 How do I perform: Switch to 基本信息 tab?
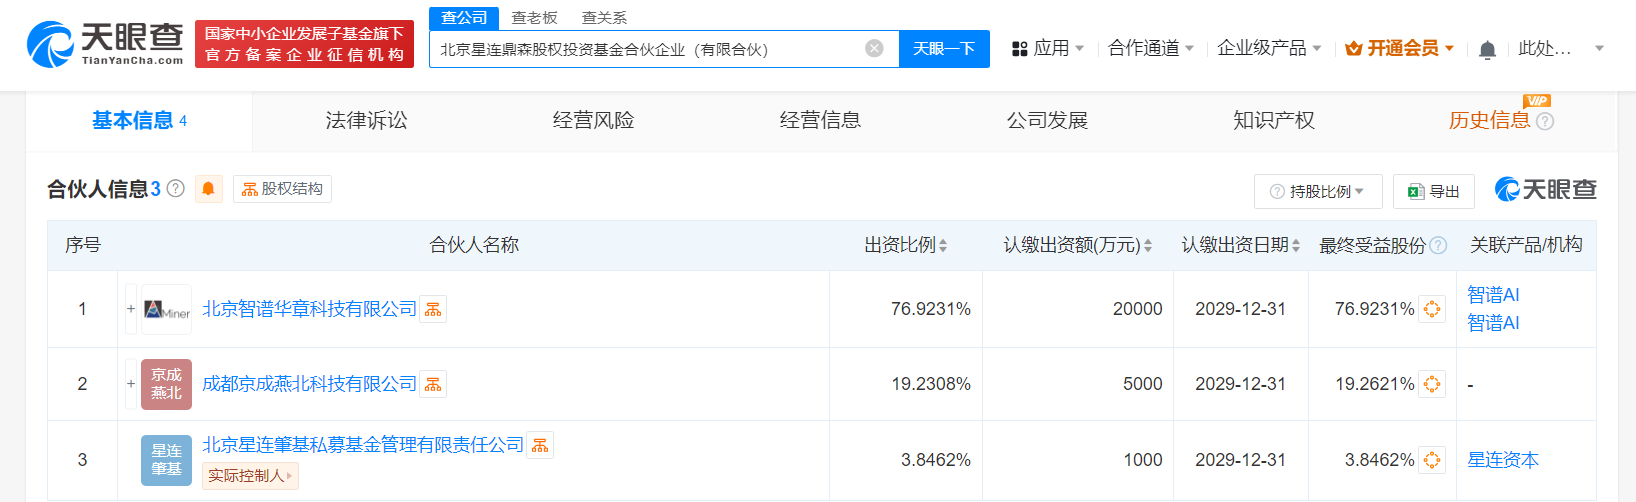coord(139,121)
